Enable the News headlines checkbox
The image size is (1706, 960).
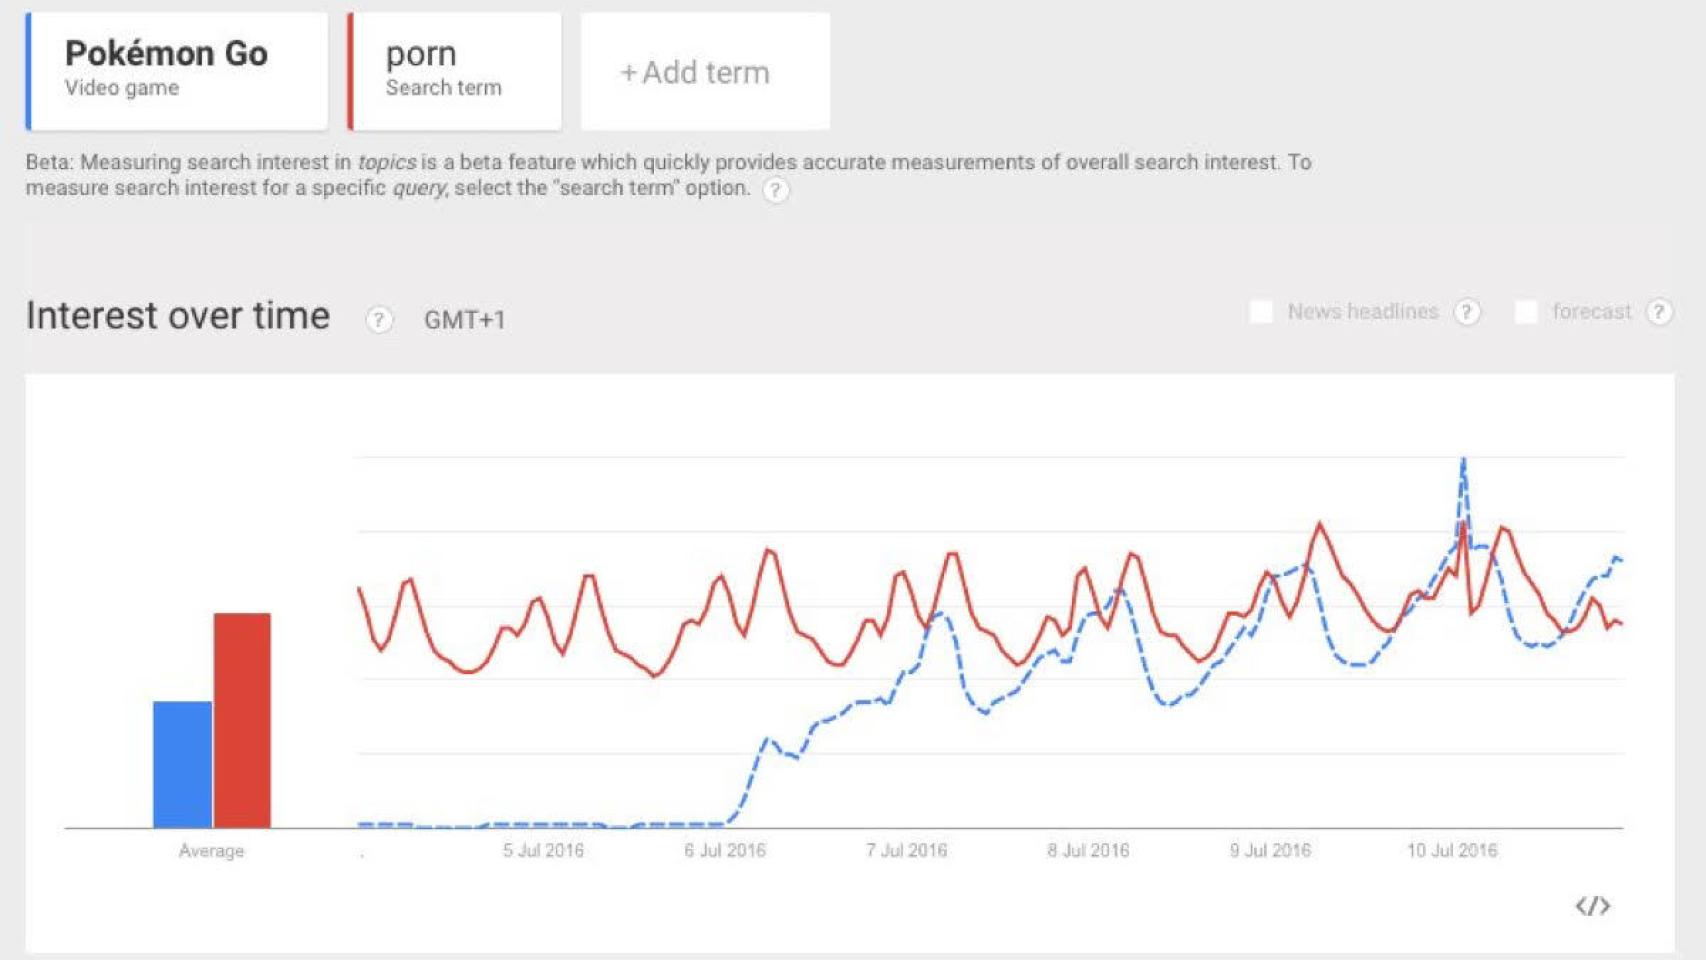[1261, 312]
